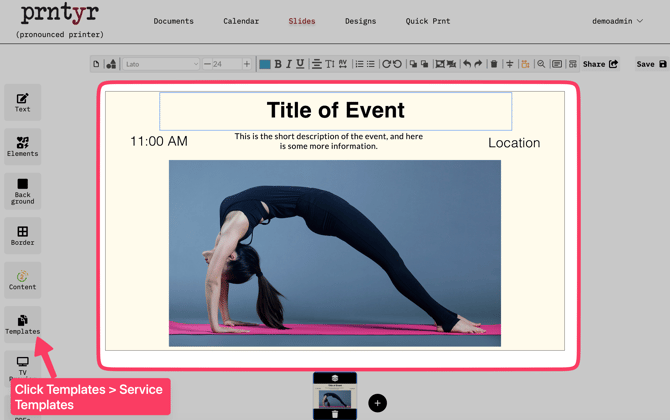Screen dimensions: 670x420
Task: Open the Border options
Action: point(22,235)
